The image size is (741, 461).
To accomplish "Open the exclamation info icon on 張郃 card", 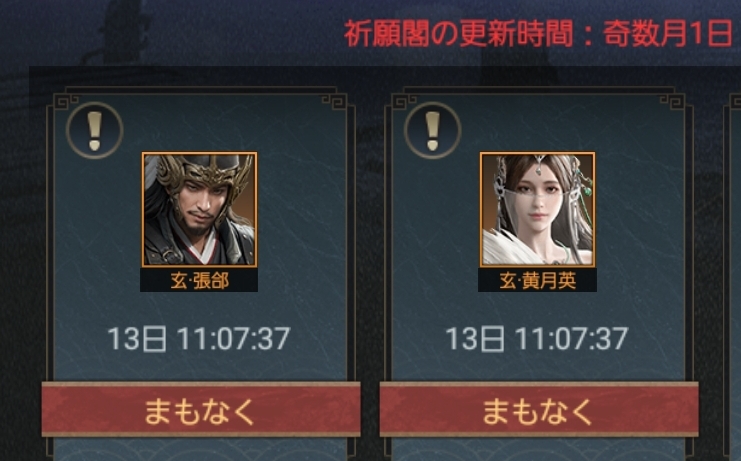I will 95,130.
